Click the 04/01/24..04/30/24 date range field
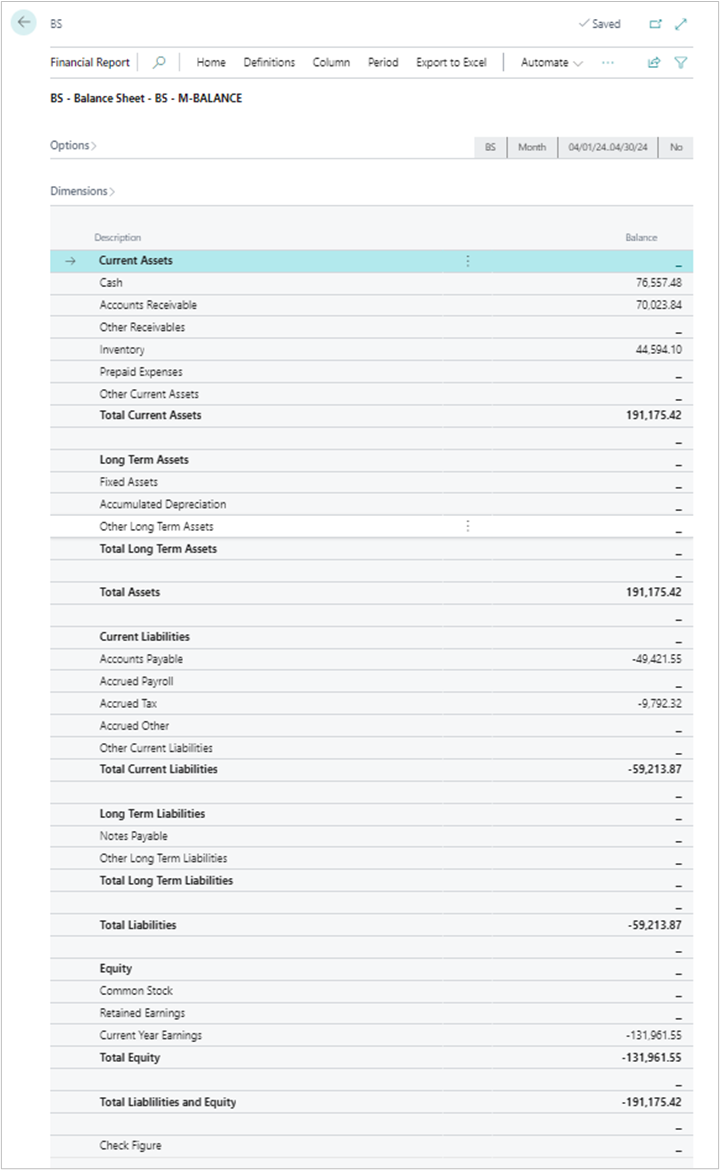 click(607, 146)
